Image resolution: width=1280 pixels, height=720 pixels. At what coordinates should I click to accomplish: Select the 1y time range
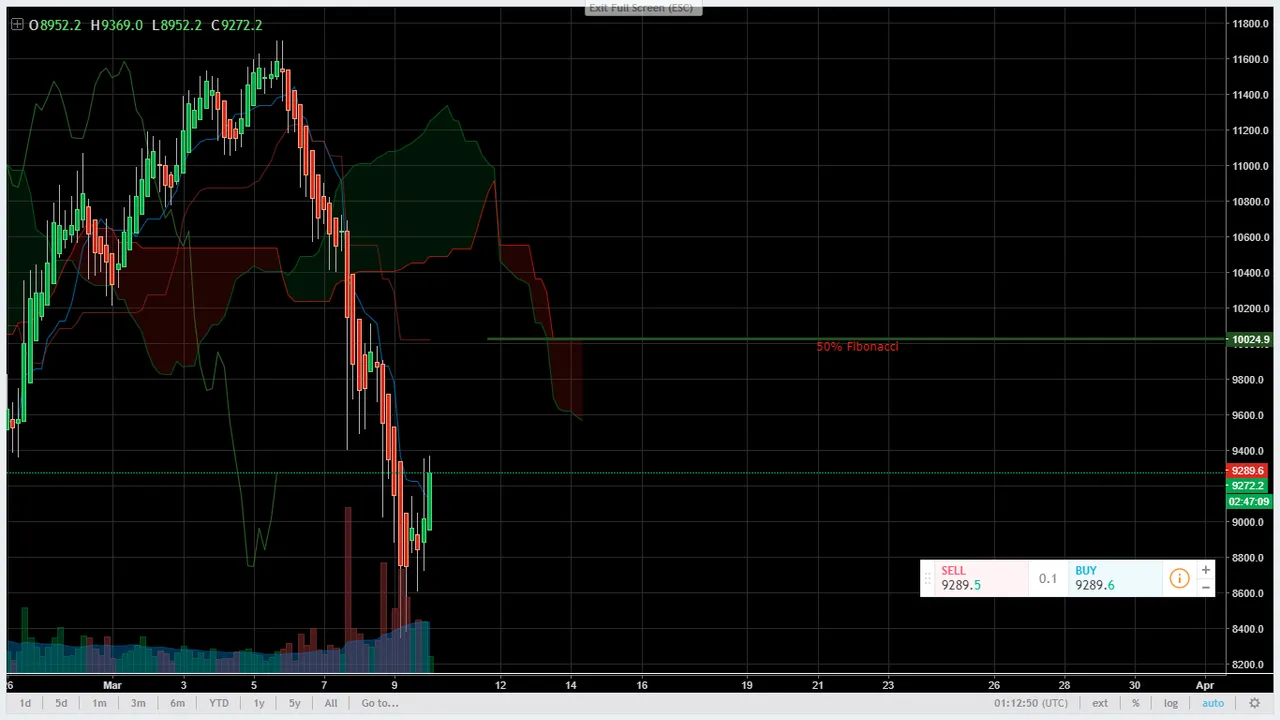click(259, 703)
